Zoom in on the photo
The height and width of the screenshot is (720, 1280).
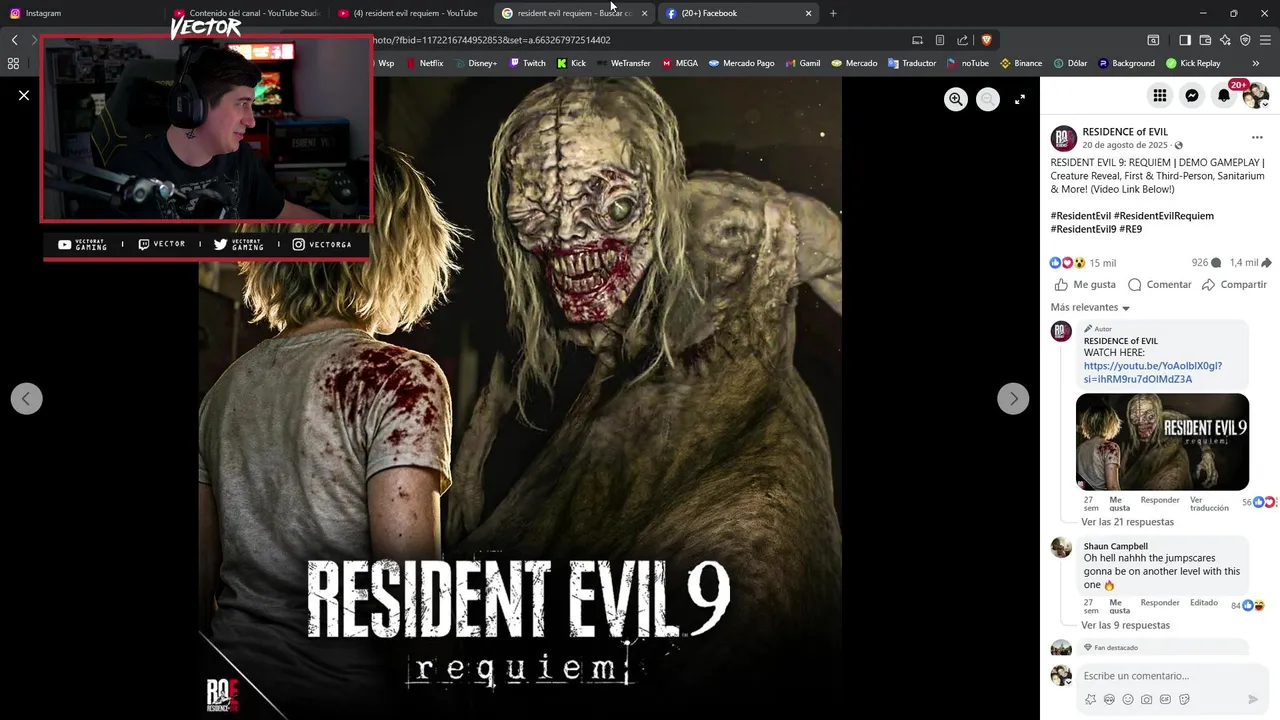(x=956, y=99)
